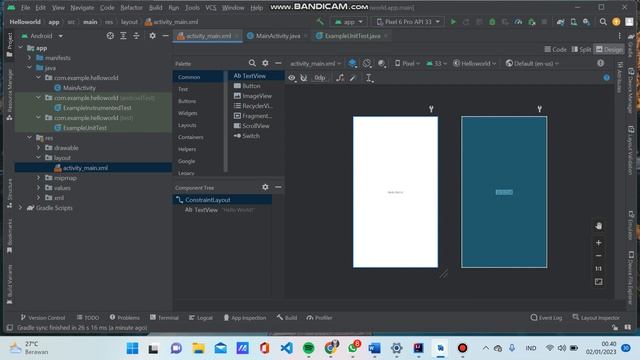This screenshot has width=640, height=360.
Task: Click the Guidelines icon in design toolbar
Action: coord(369,78)
